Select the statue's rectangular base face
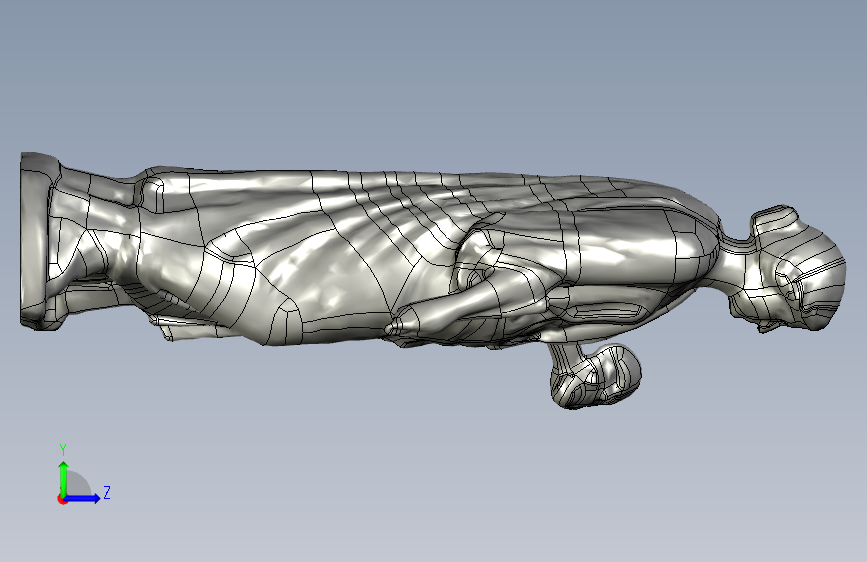This screenshot has width=867, height=562. click(34, 241)
